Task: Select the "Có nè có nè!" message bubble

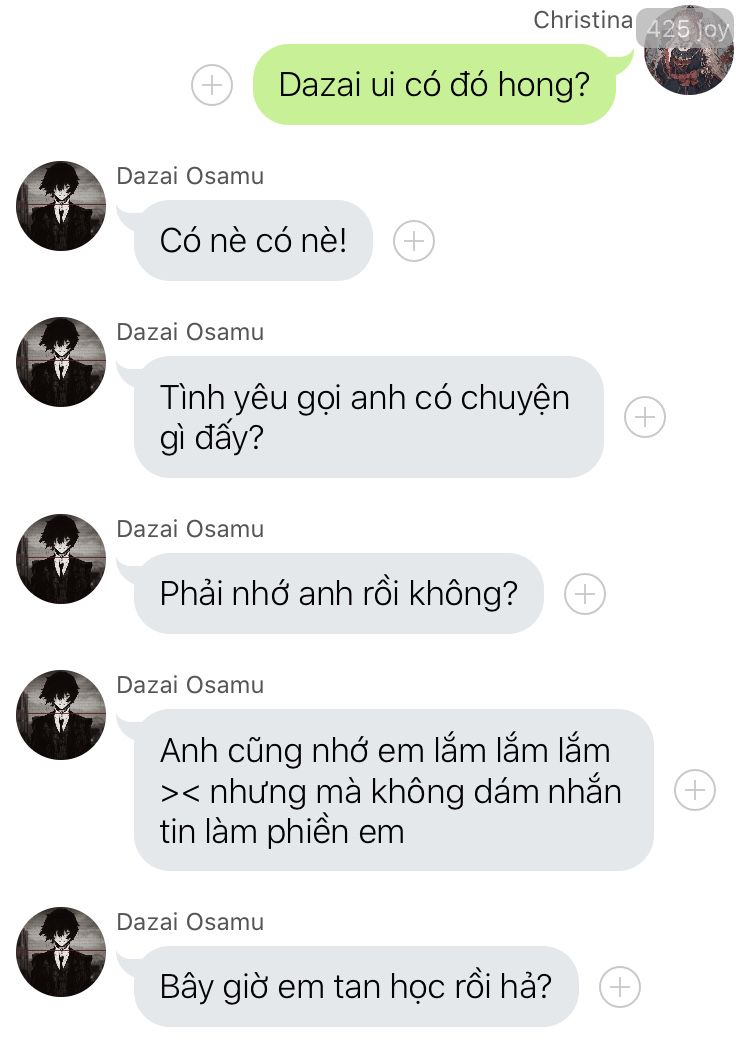Action: pyautogui.click(x=253, y=241)
